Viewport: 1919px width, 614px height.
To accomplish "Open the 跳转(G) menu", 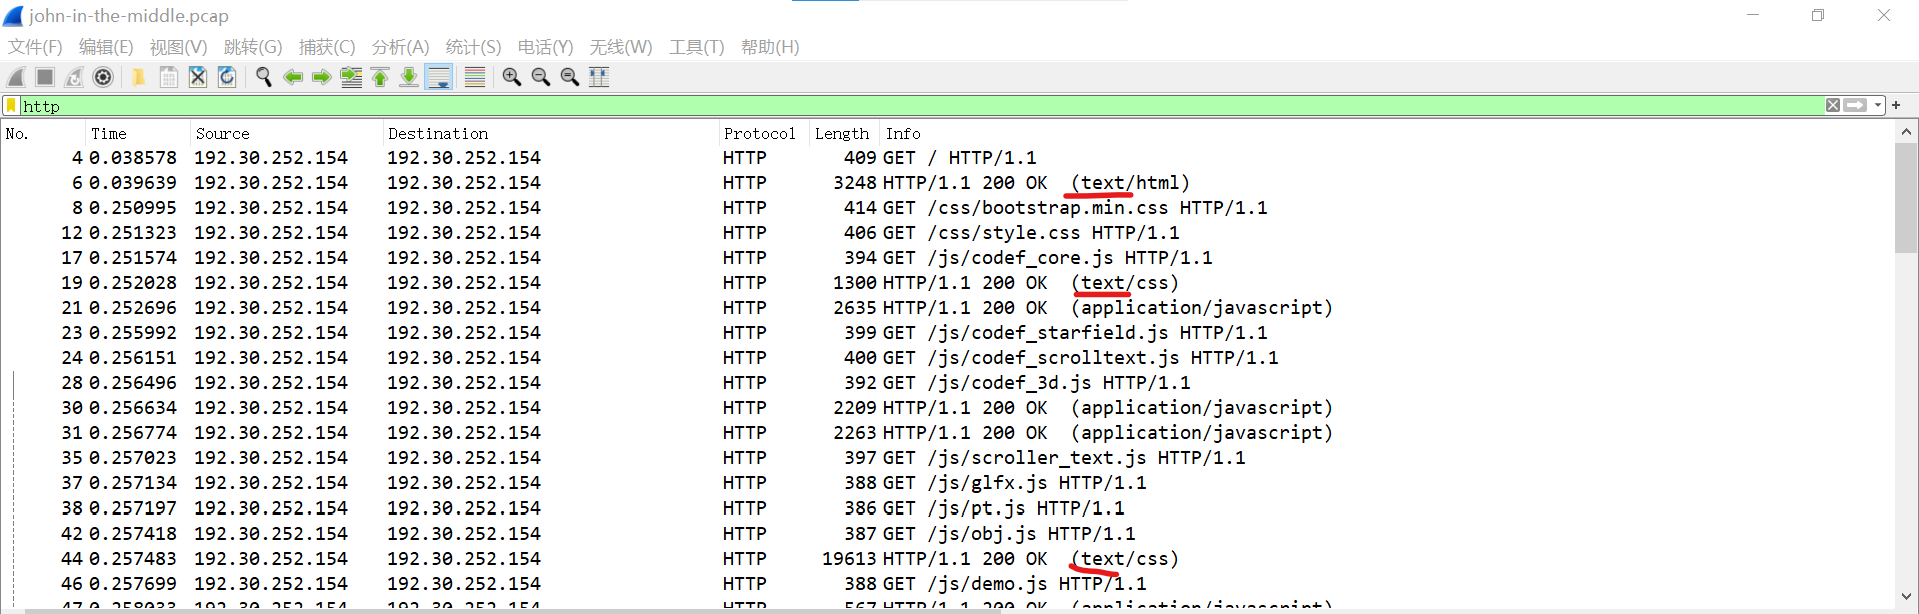I will [x=253, y=47].
